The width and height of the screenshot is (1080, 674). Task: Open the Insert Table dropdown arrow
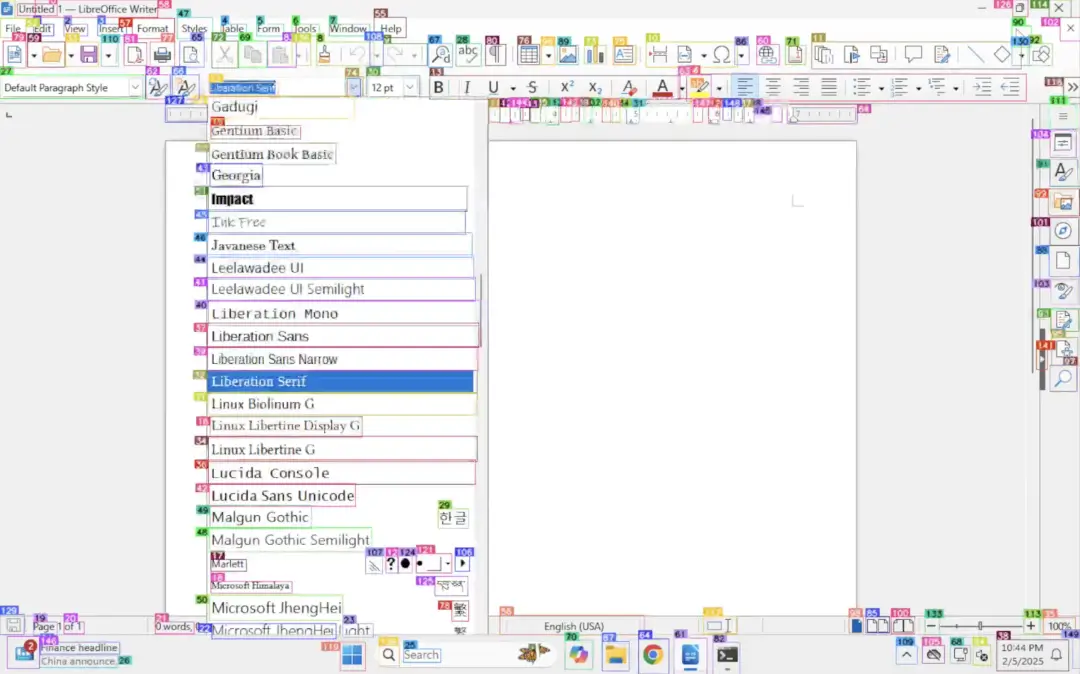548,55
